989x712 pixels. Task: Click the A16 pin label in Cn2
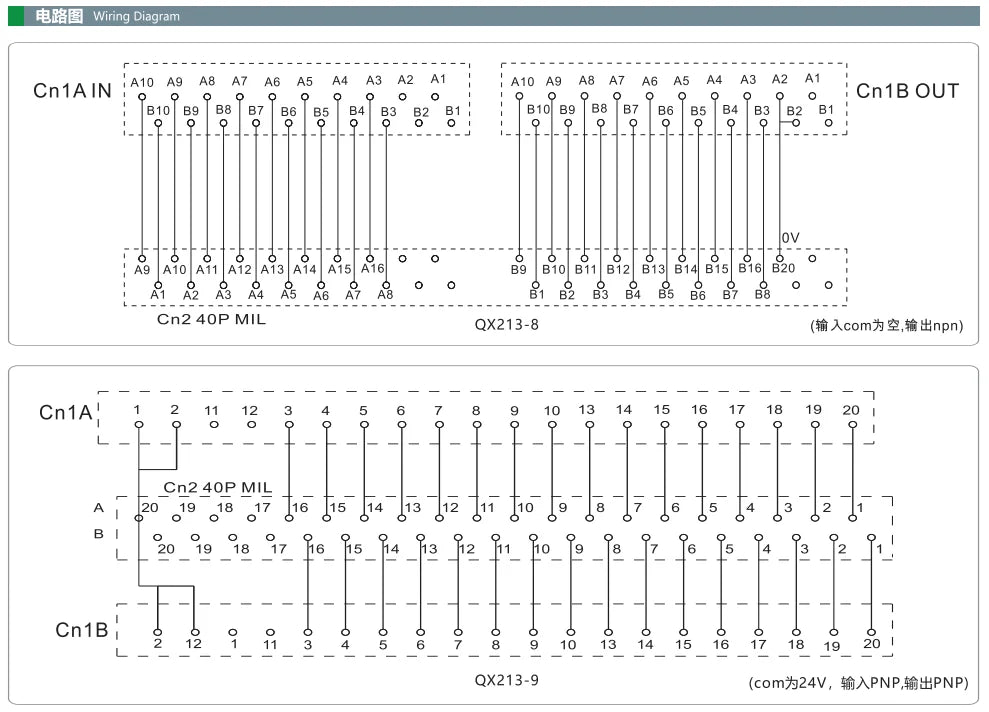coord(373,269)
